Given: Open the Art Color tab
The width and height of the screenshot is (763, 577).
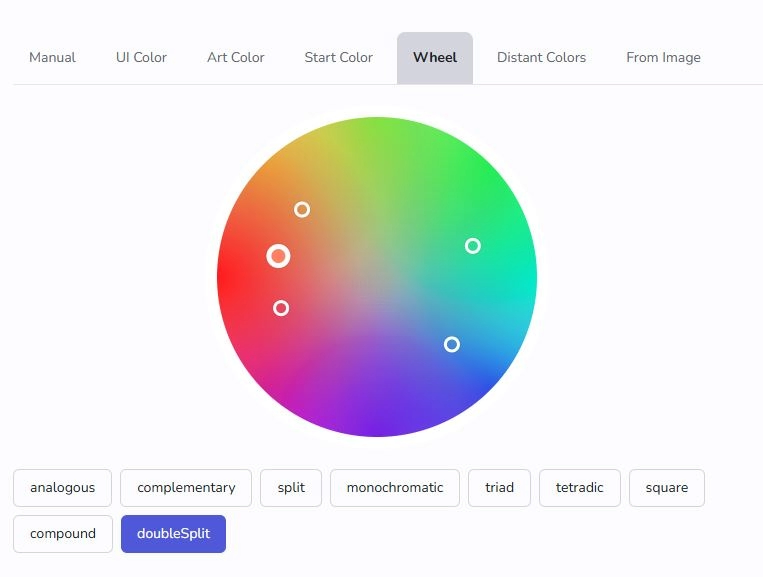Looking at the screenshot, I should click(236, 57).
